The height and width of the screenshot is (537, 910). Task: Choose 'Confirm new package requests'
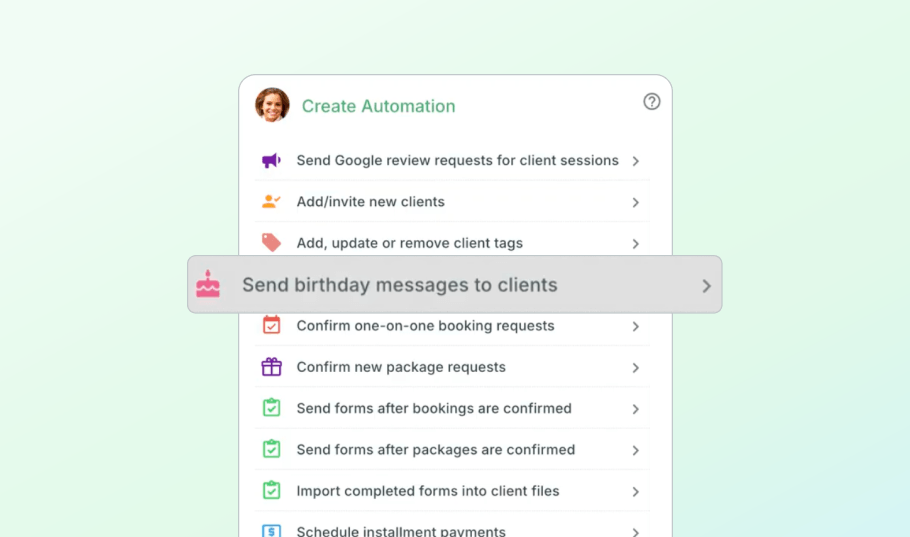452,367
